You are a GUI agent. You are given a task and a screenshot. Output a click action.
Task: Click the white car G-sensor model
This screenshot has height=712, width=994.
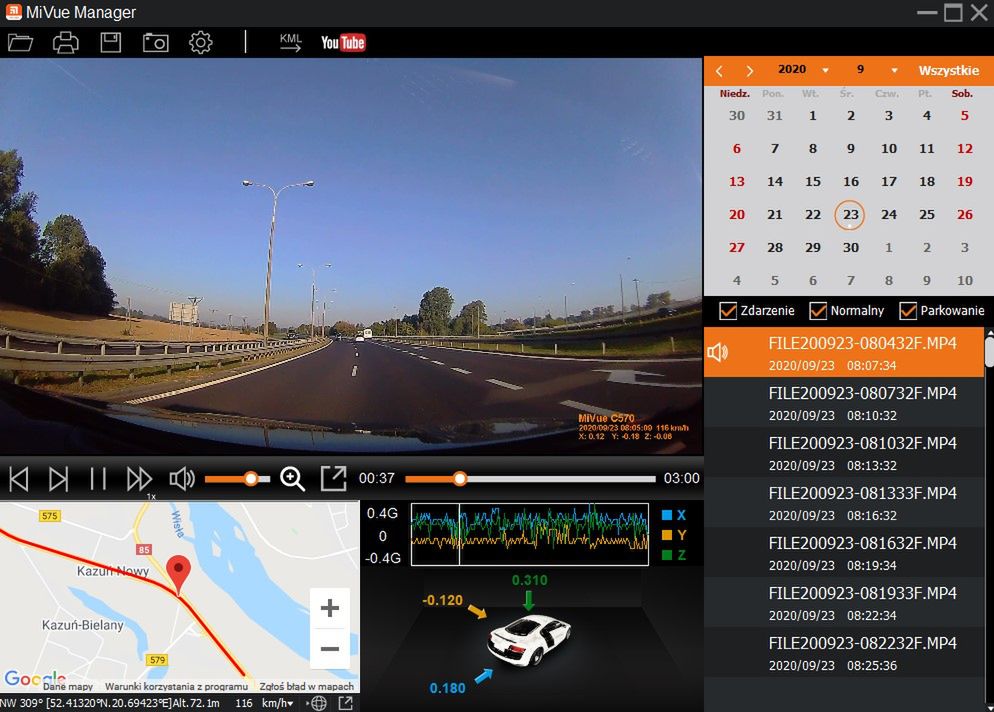[x=528, y=639]
